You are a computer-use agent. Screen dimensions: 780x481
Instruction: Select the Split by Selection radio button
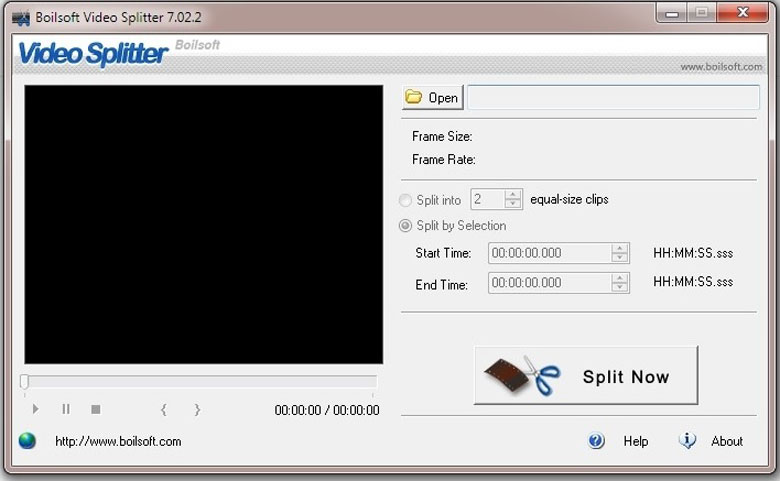pyautogui.click(x=405, y=226)
